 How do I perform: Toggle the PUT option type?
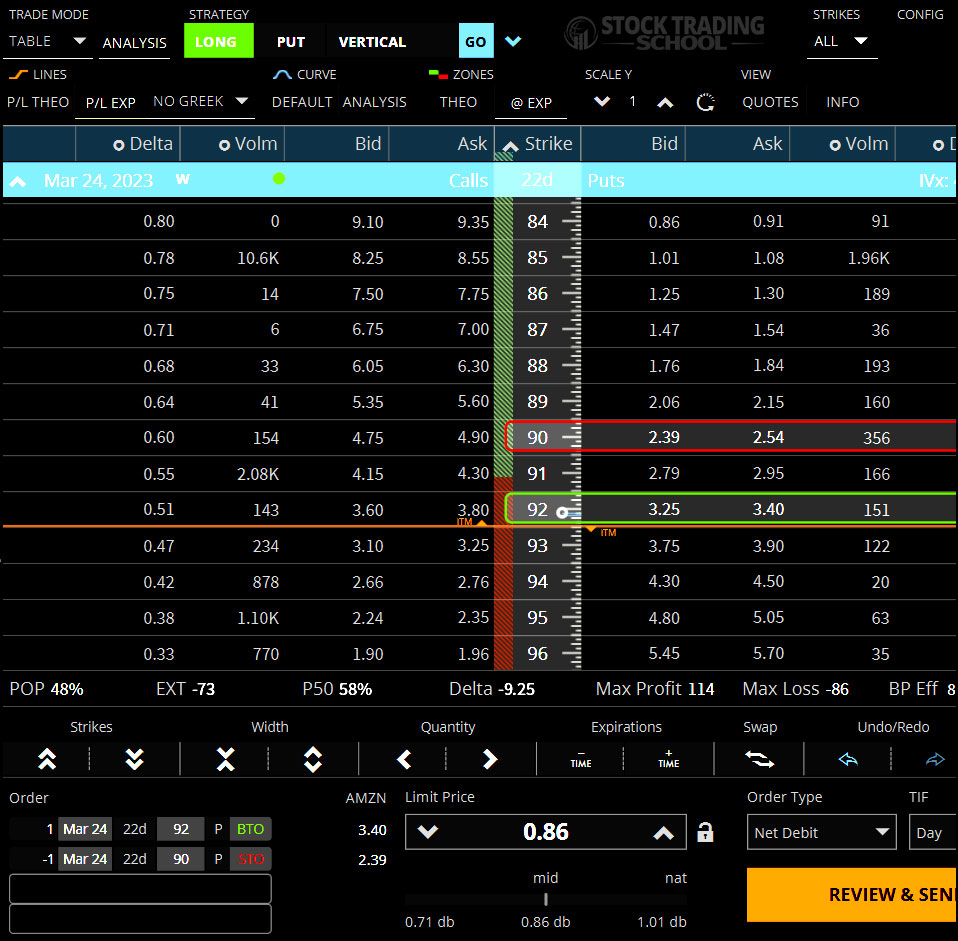[x=290, y=41]
